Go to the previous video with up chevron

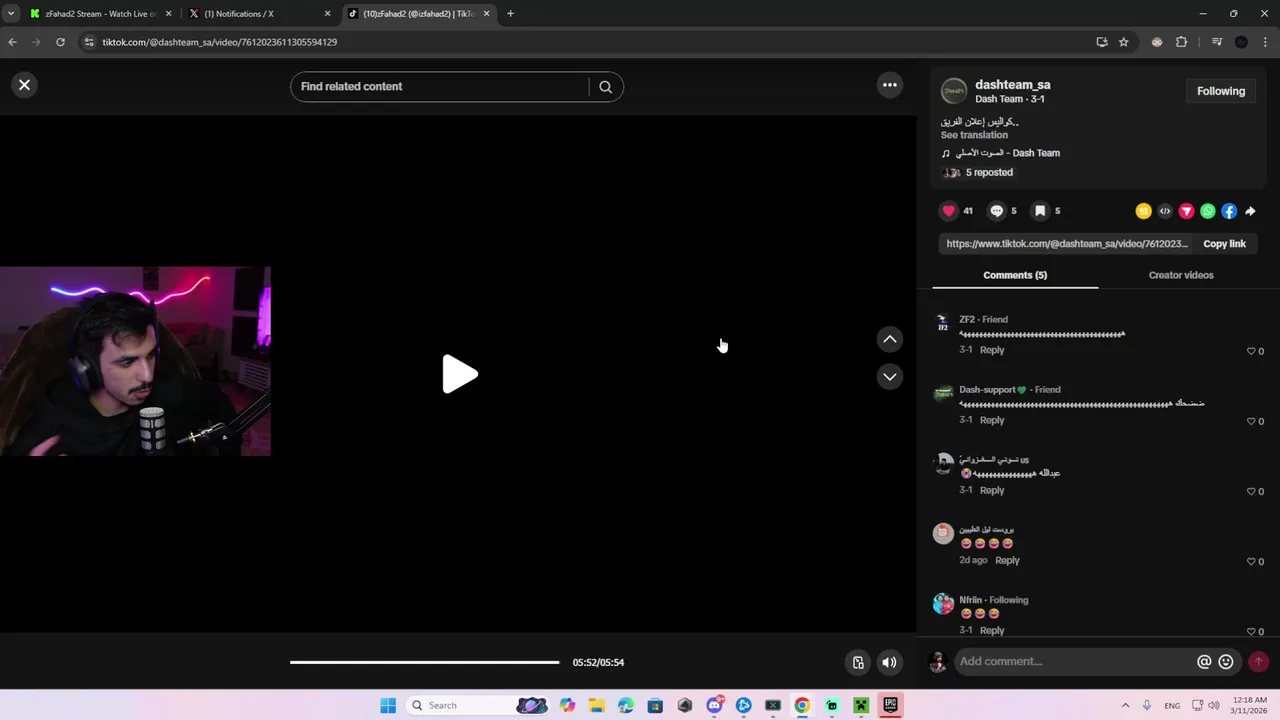click(x=889, y=340)
